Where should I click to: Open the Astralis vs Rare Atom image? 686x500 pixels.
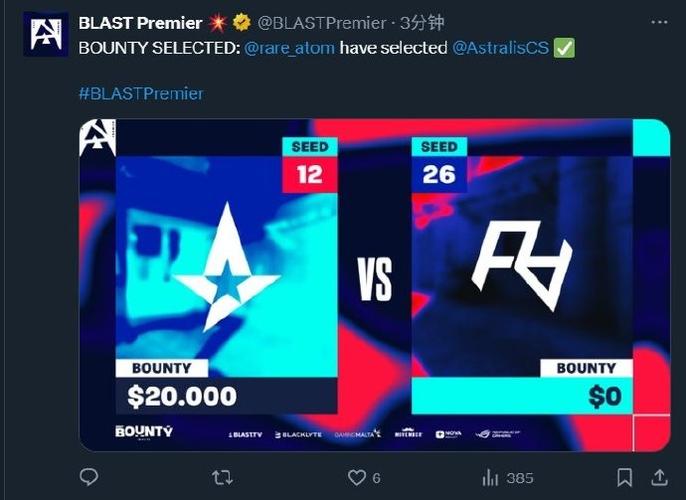coord(374,285)
